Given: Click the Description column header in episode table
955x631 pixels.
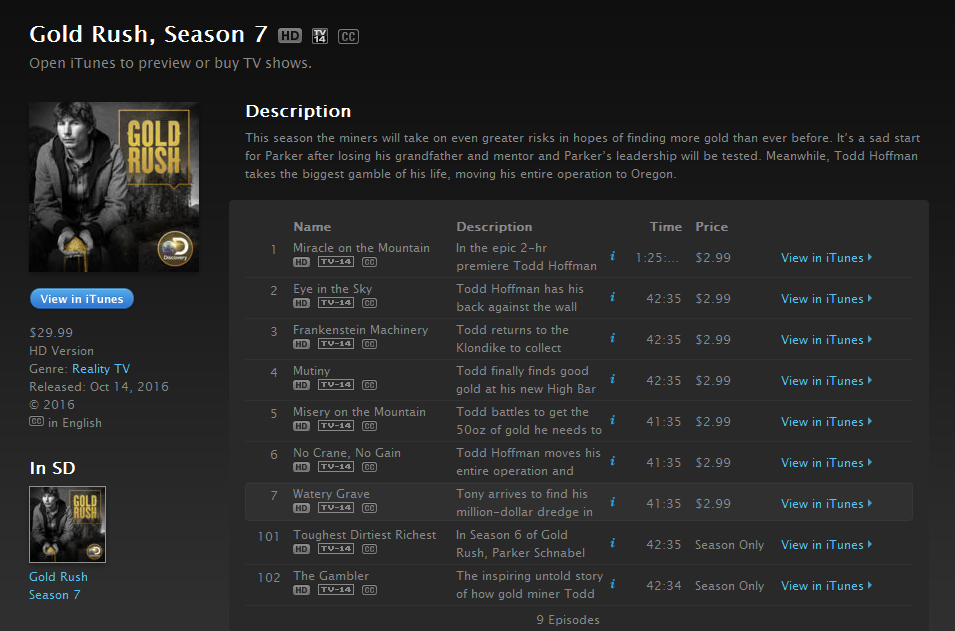Looking at the screenshot, I should (x=494, y=227).
